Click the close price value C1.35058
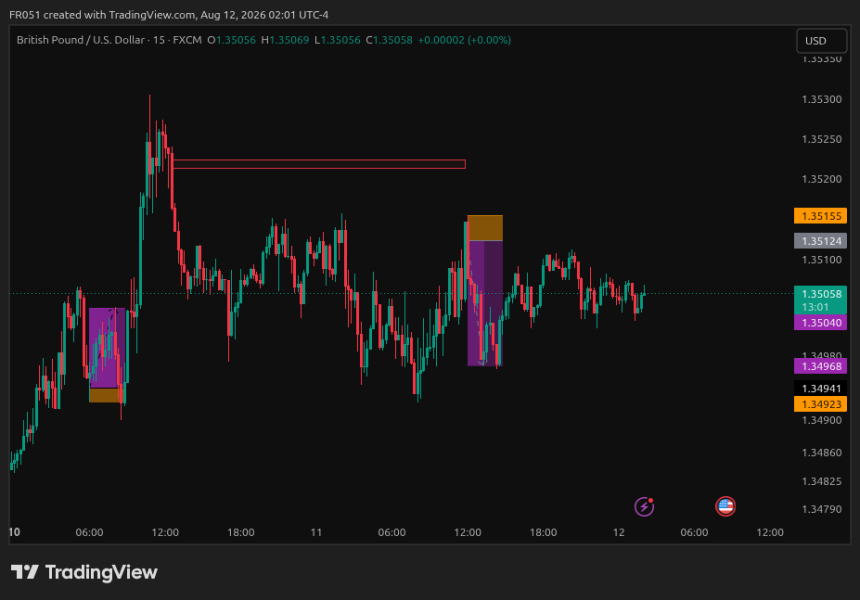This screenshot has width=860, height=600. [x=389, y=40]
